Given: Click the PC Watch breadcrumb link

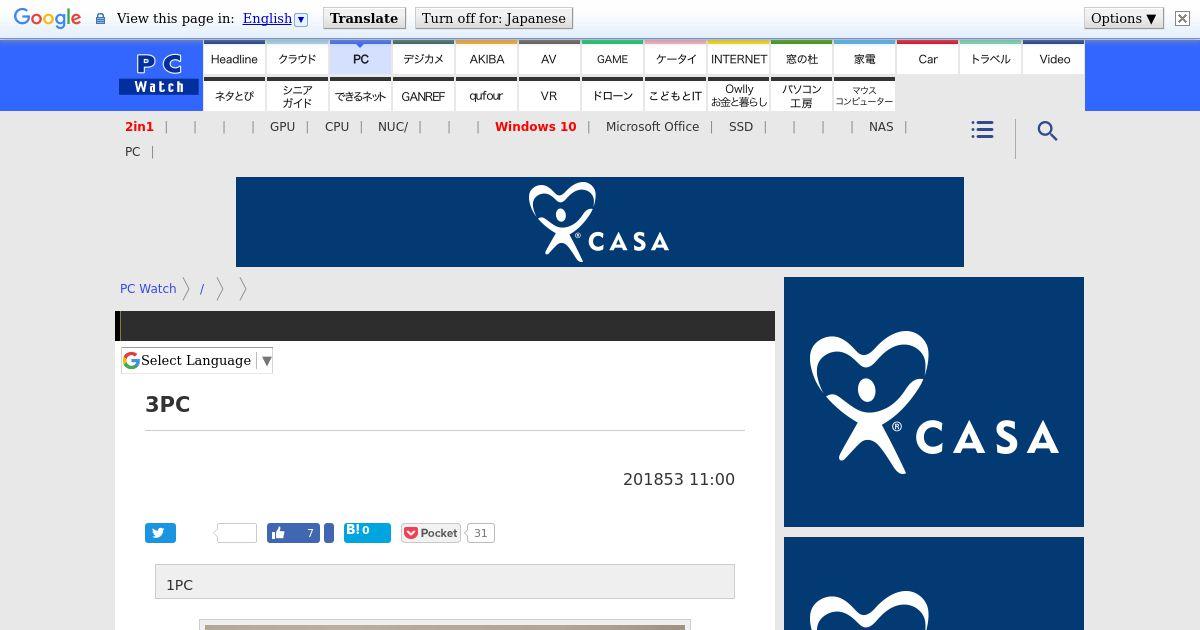Looking at the screenshot, I should 148,288.
